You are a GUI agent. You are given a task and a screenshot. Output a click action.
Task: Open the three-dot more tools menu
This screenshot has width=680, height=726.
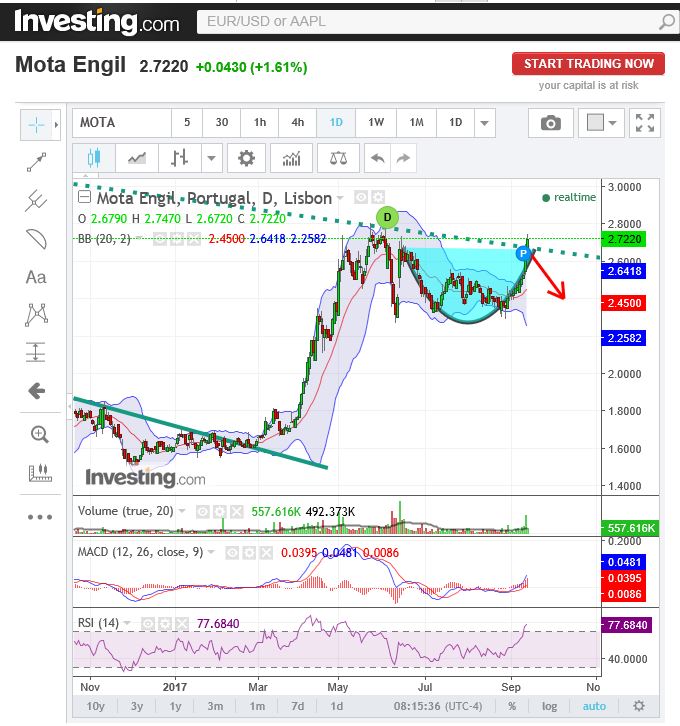tap(40, 517)
